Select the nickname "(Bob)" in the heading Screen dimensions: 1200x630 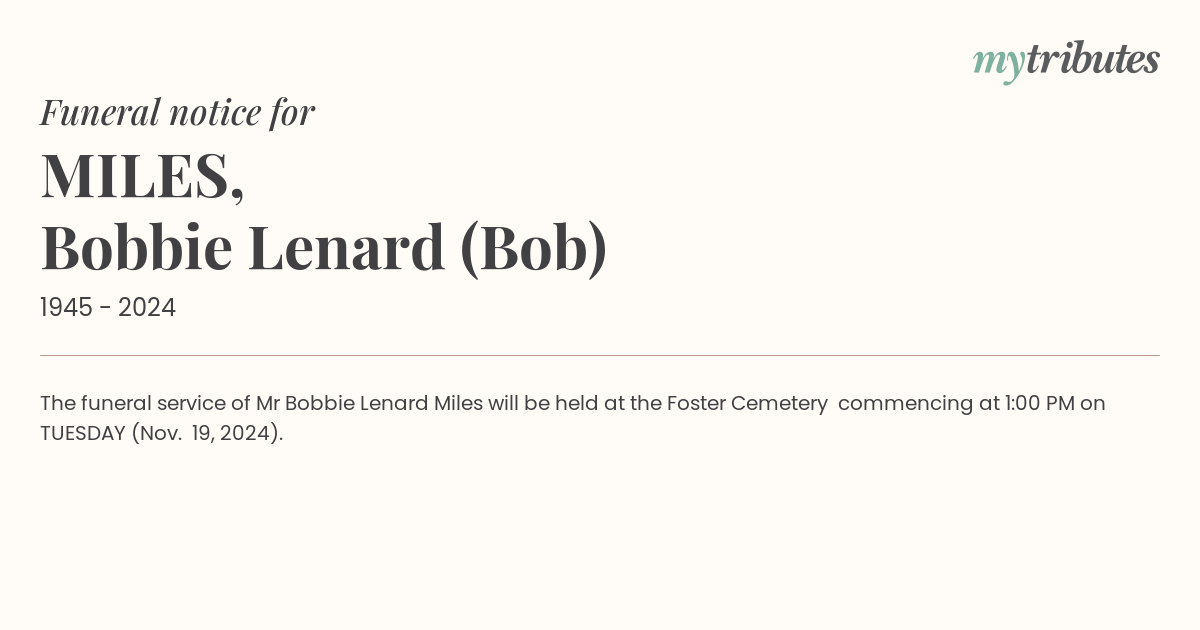[x=533, y=249]
